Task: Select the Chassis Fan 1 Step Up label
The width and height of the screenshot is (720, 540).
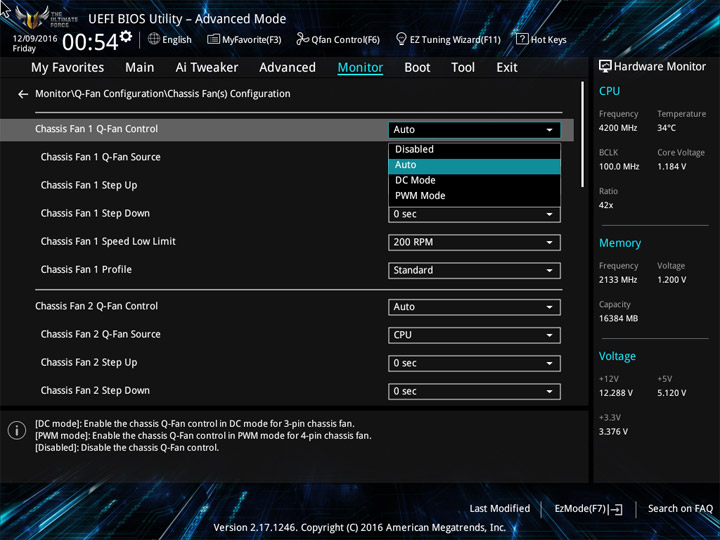Action: (89, 185)
